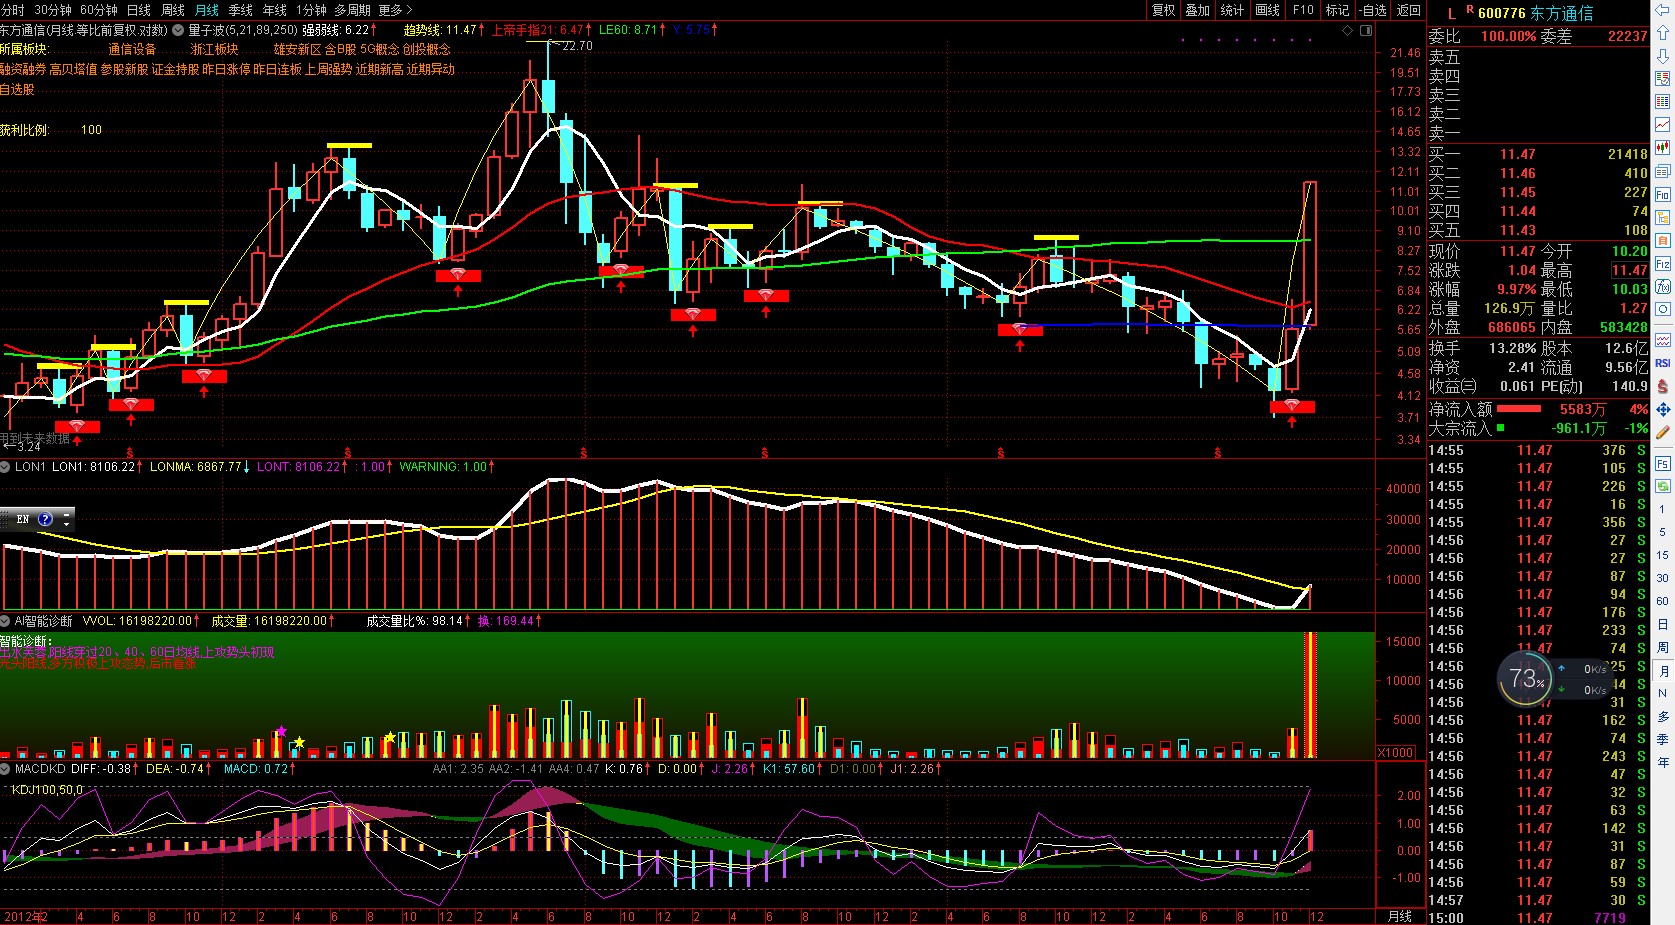This screenshot has height=925, width=1675.
Task: Switch to the 60分钟 period tab
Action: click(x=98, y=10)
